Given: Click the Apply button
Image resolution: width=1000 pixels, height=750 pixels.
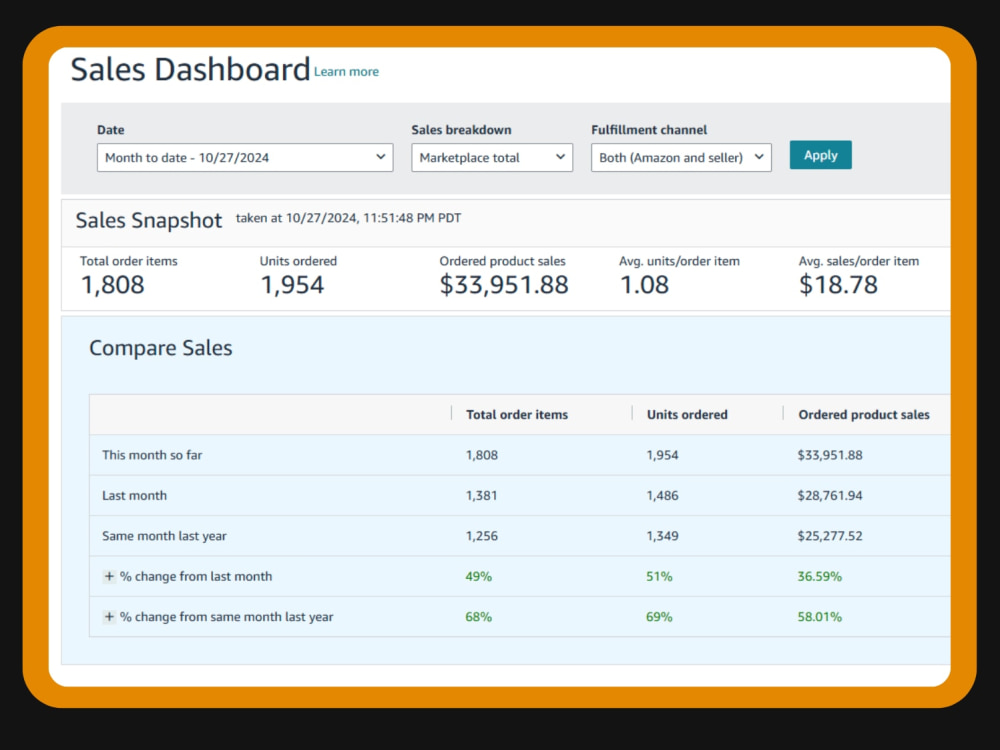Looking at the screenshot, I should pos(820,155).
